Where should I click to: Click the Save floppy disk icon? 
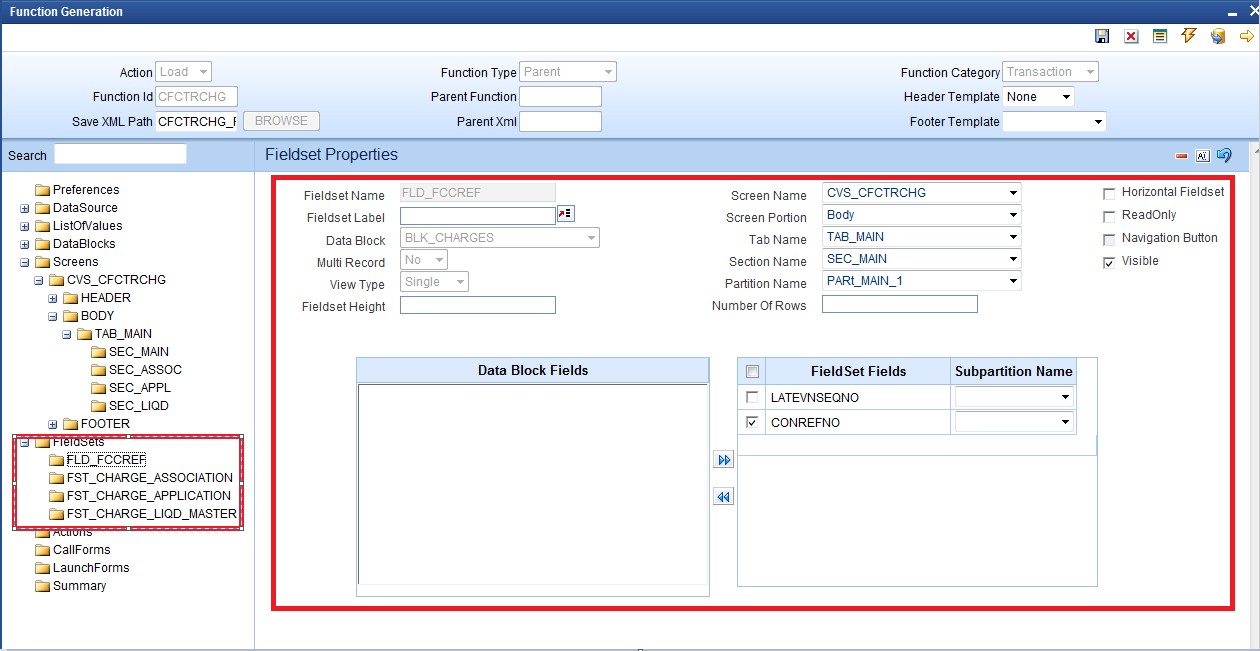click(1102, 36)
